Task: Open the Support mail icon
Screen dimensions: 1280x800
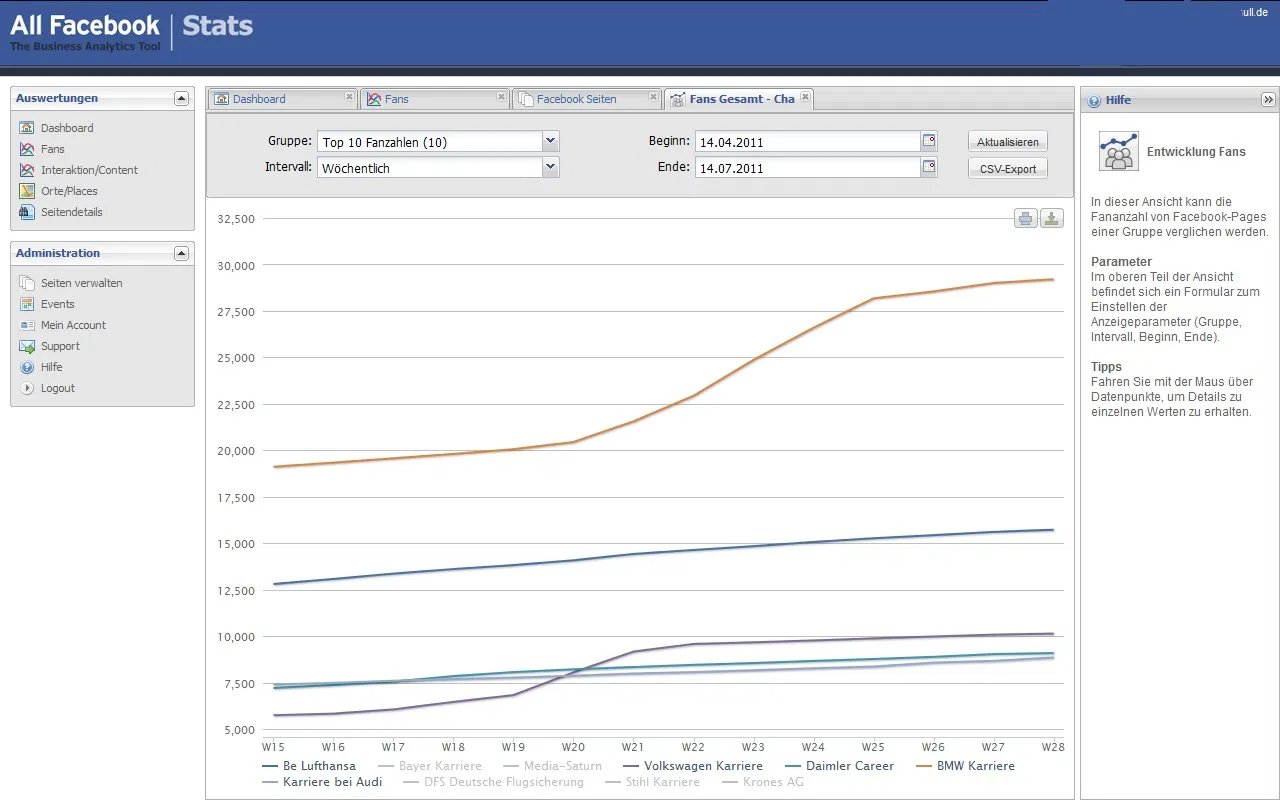Action: 27,346
